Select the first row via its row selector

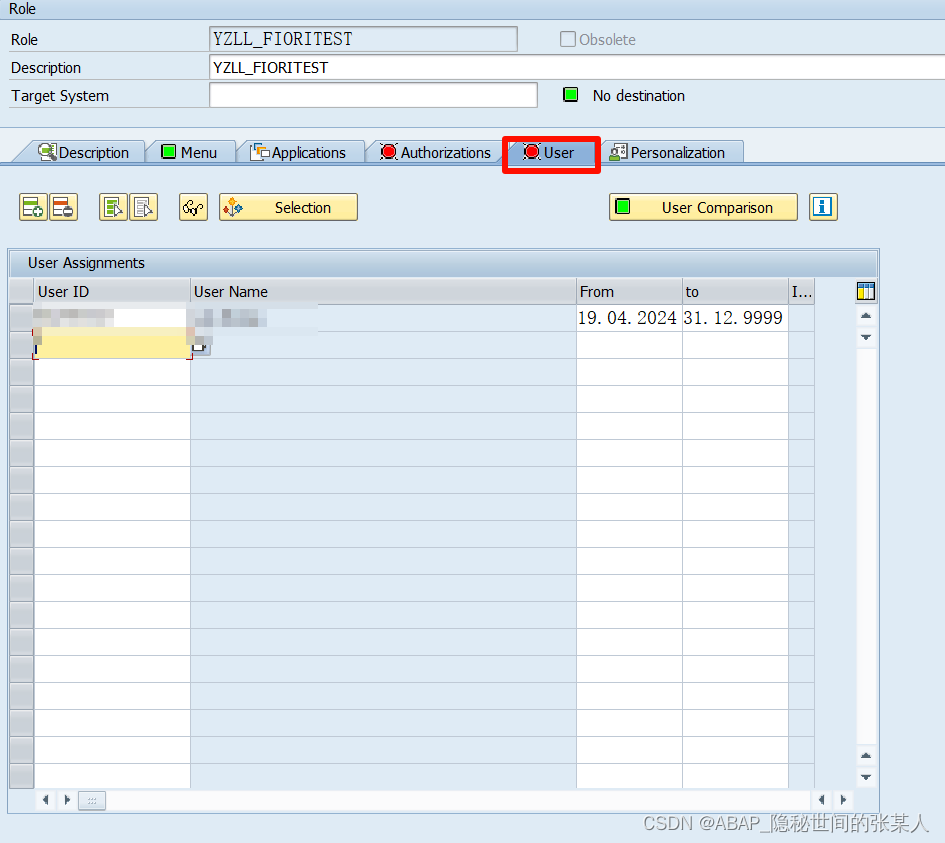(22, 318)
